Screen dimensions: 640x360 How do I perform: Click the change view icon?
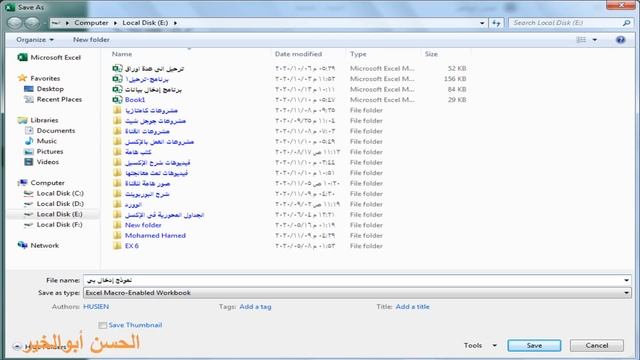(x=581, y=40)
